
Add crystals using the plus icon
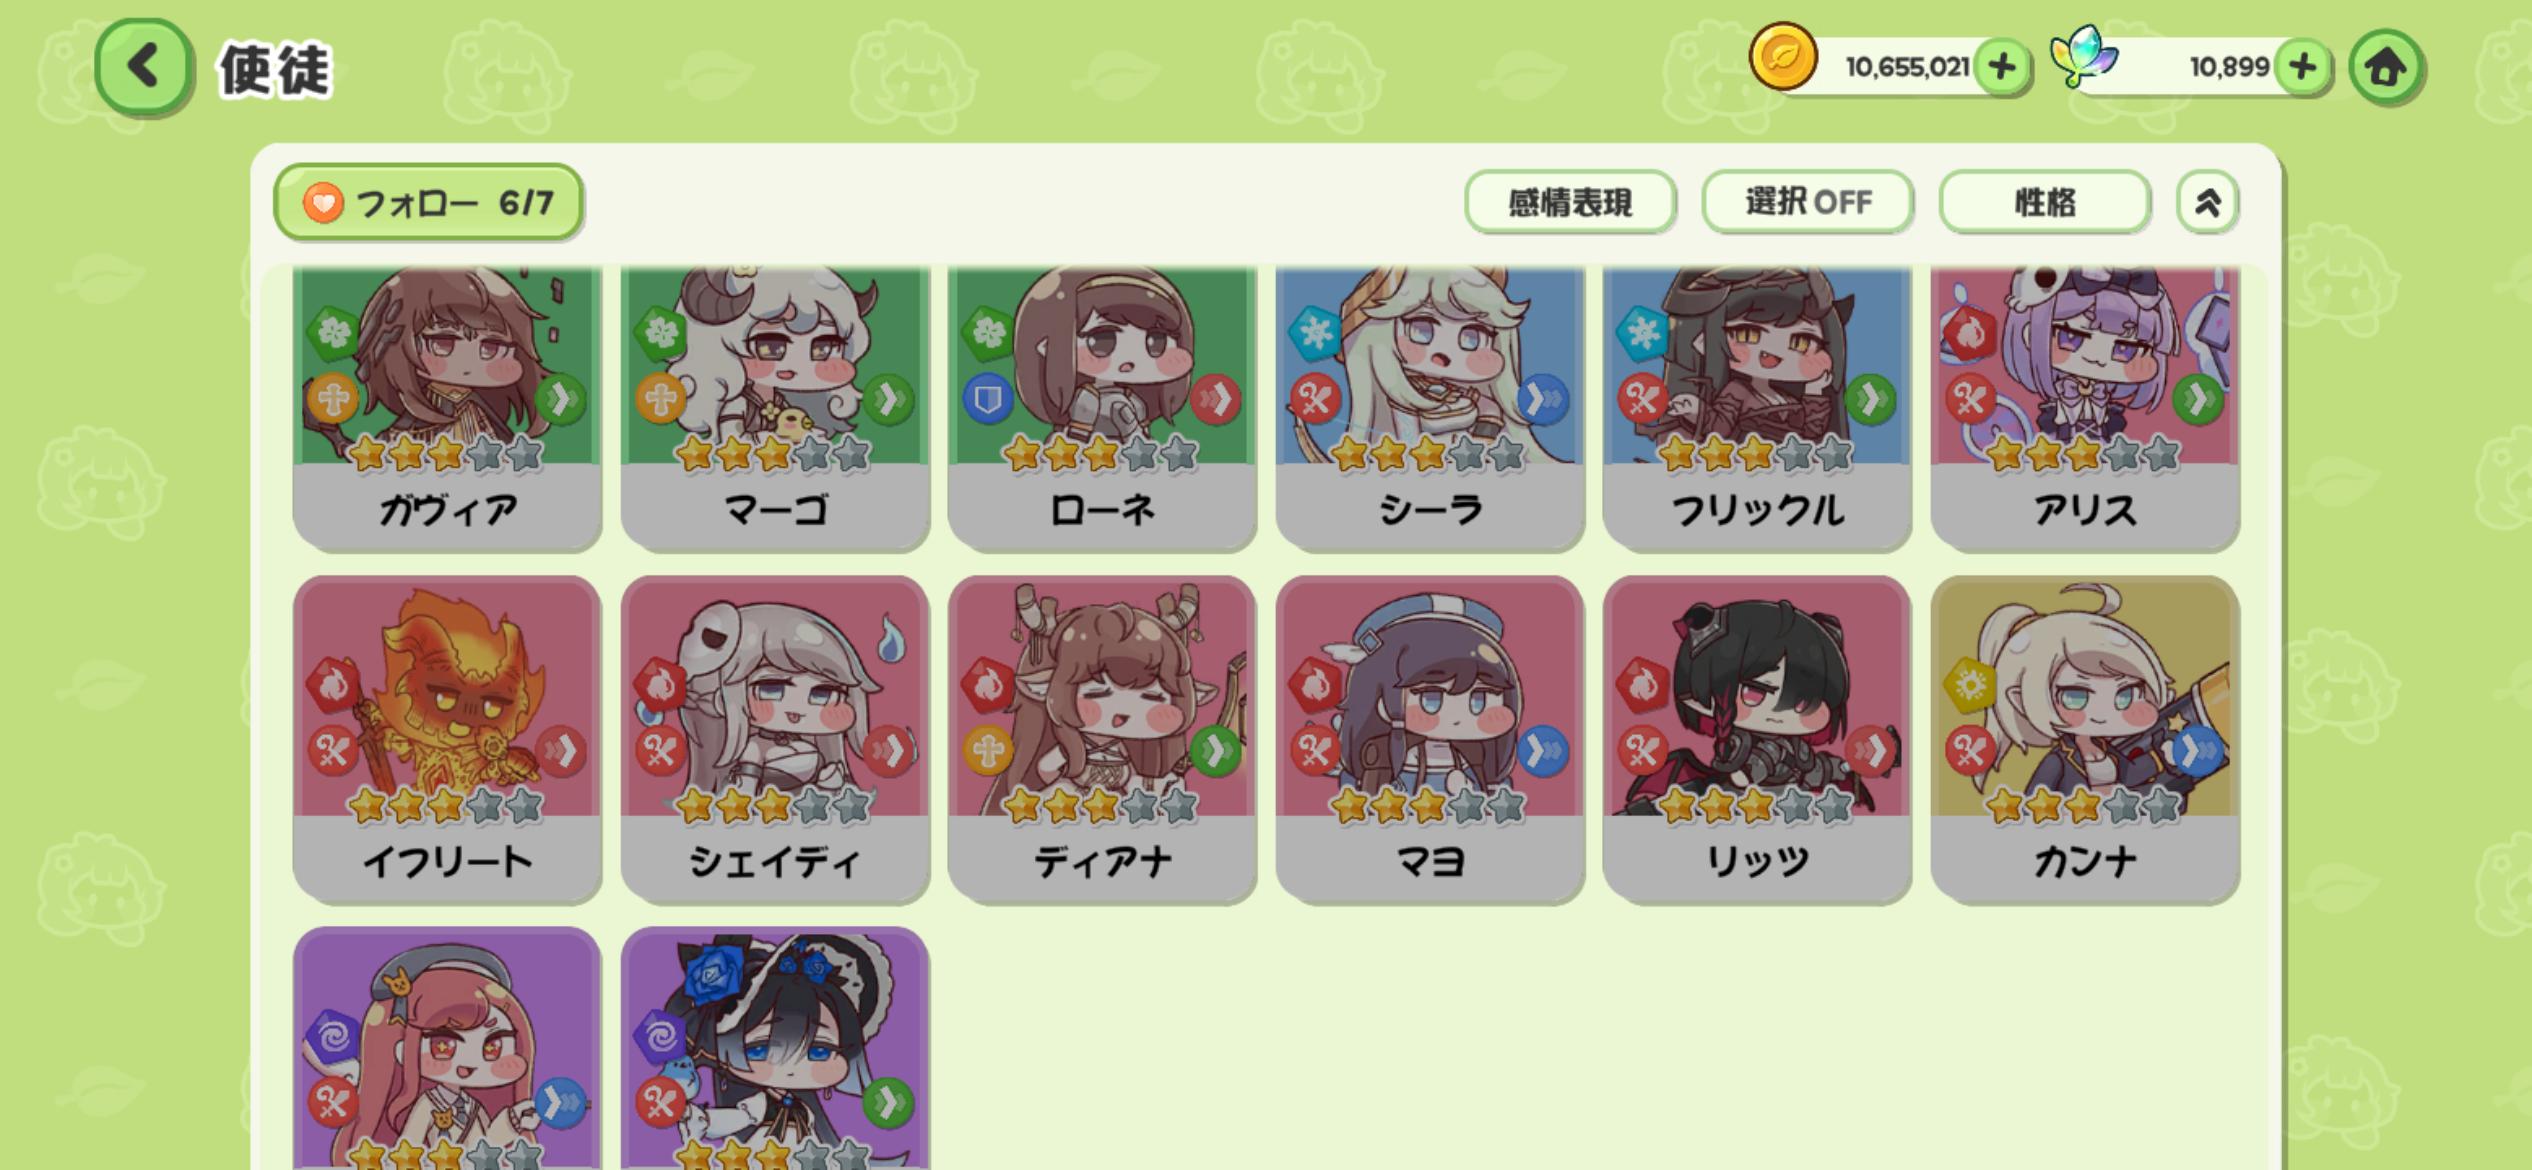(x=2302, y=68)
